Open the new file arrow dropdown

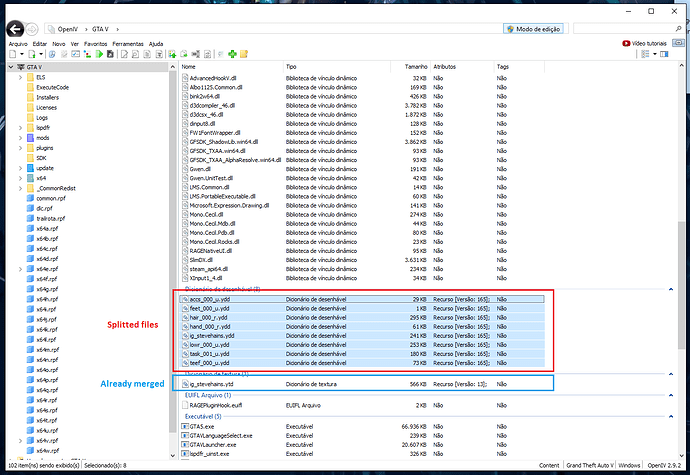click(22, 54)
